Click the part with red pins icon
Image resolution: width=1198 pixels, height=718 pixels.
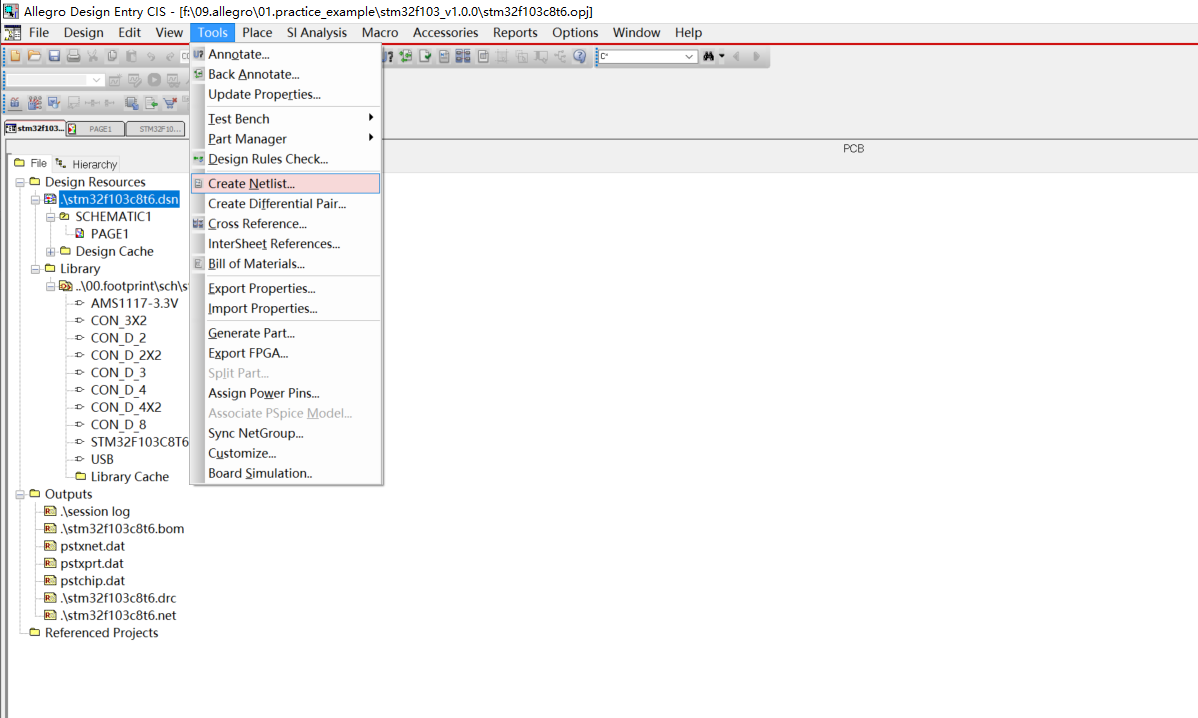pos(35,102)
